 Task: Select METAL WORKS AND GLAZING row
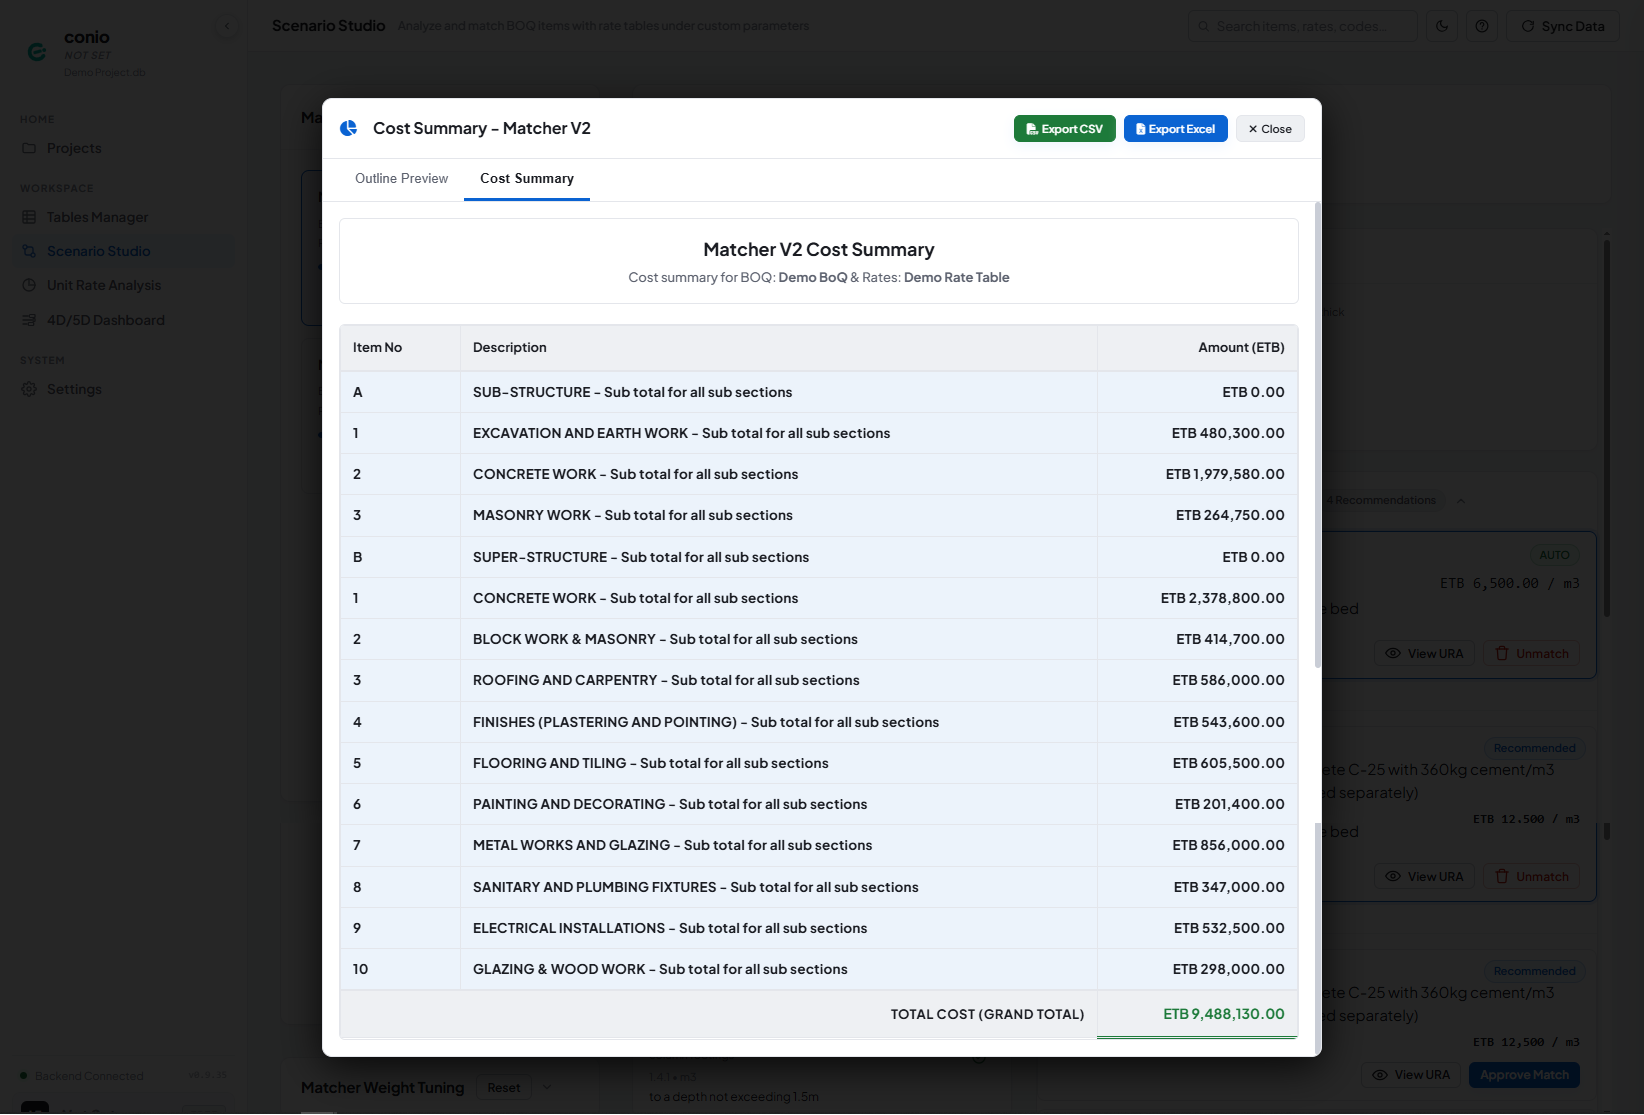819,846
